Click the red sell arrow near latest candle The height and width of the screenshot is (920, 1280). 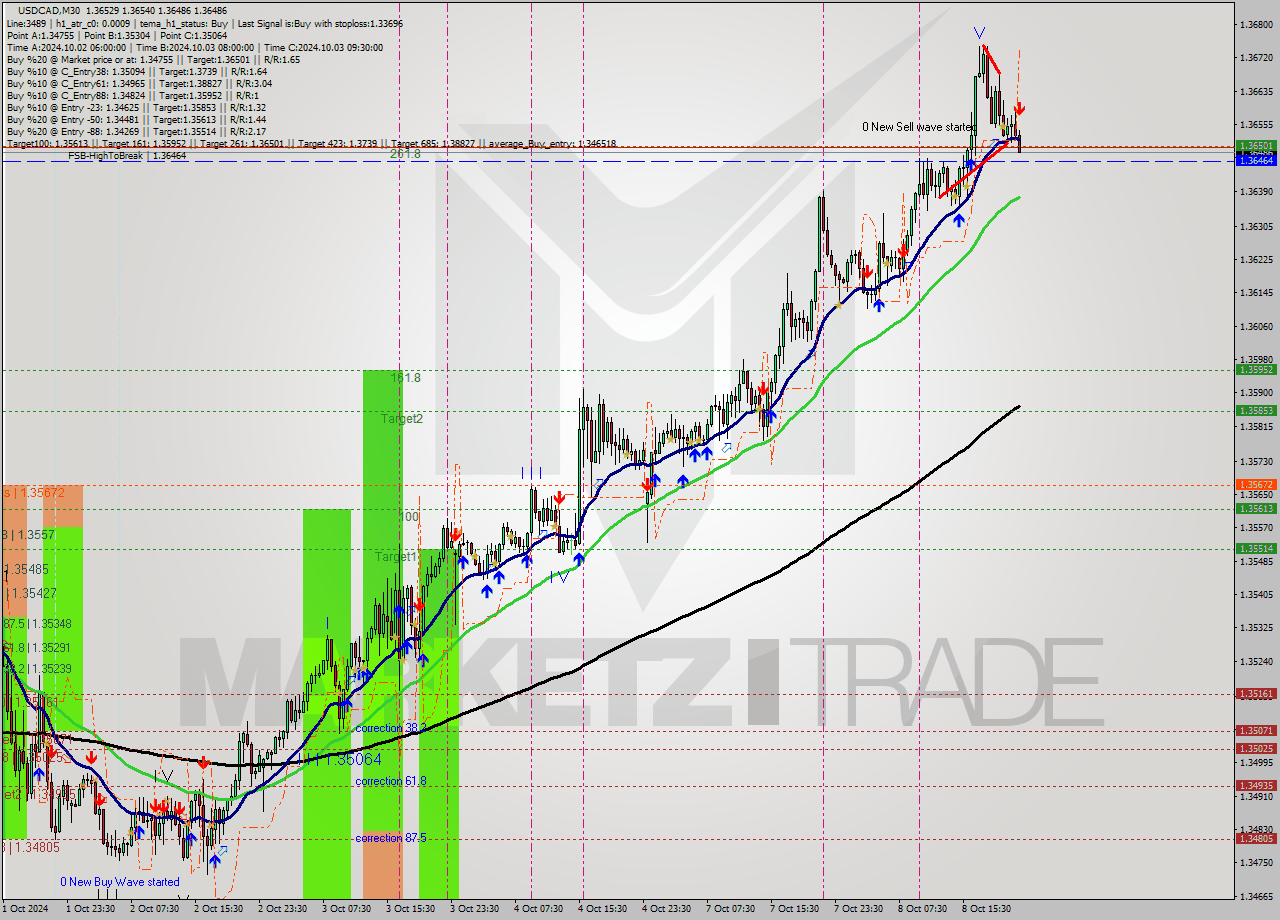point(1019,108)
